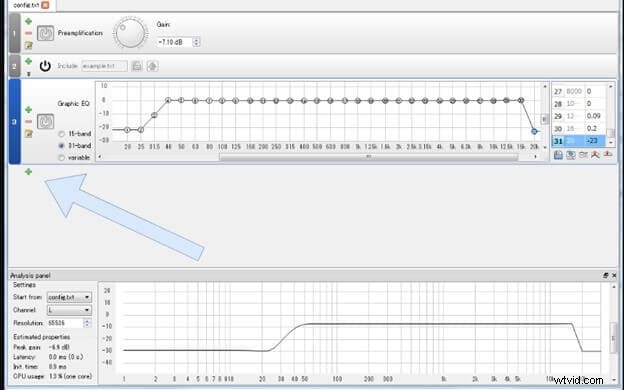Float the Analysis panel
Screen dimensions: 624x390
605,275
